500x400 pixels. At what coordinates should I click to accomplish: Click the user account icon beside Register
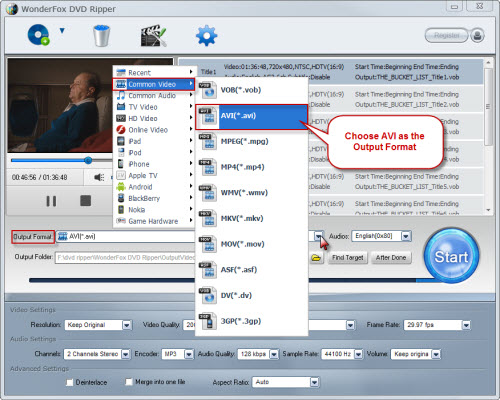click(477, 35)
